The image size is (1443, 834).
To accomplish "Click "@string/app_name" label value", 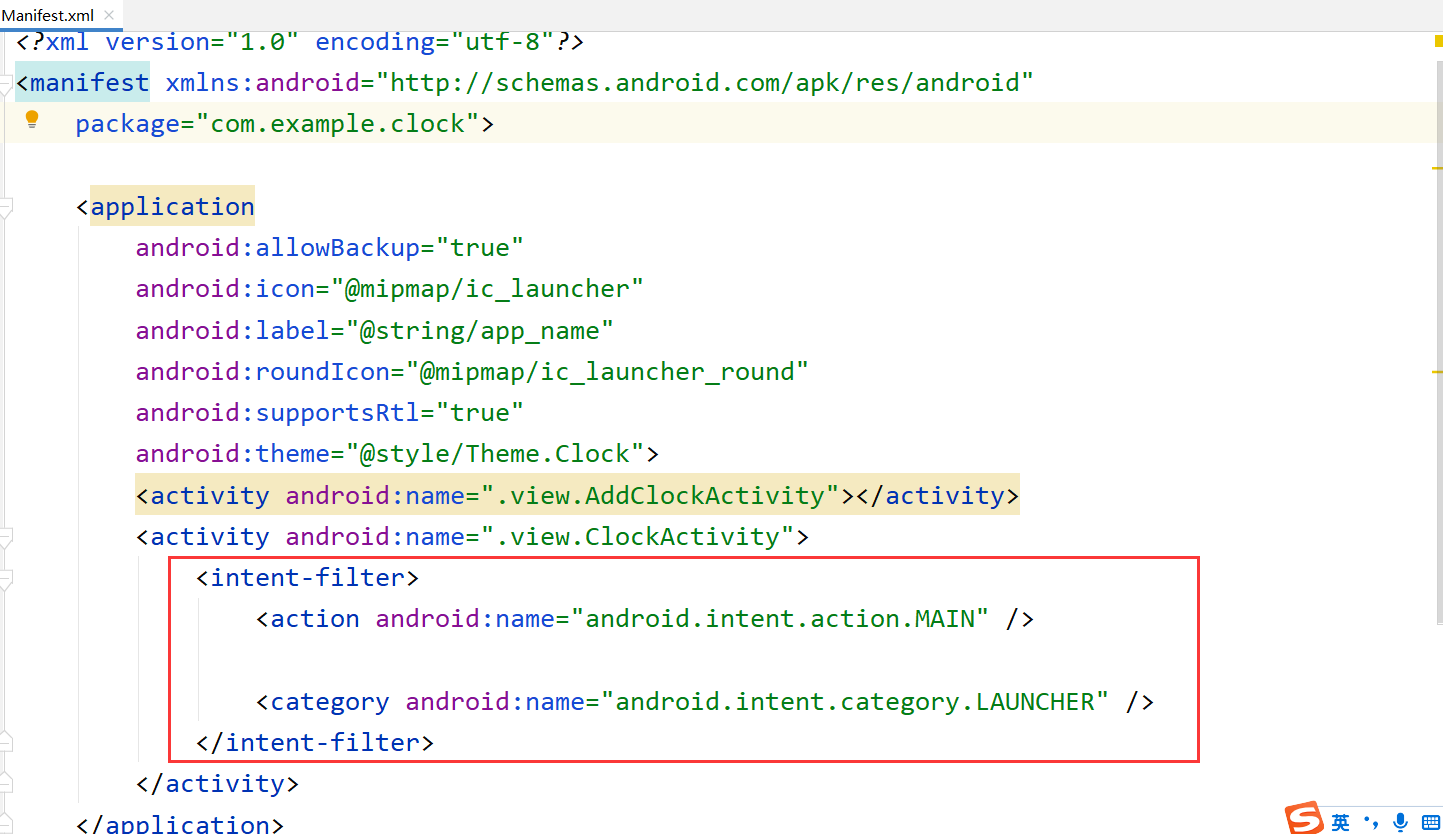I will pos(480,330).
